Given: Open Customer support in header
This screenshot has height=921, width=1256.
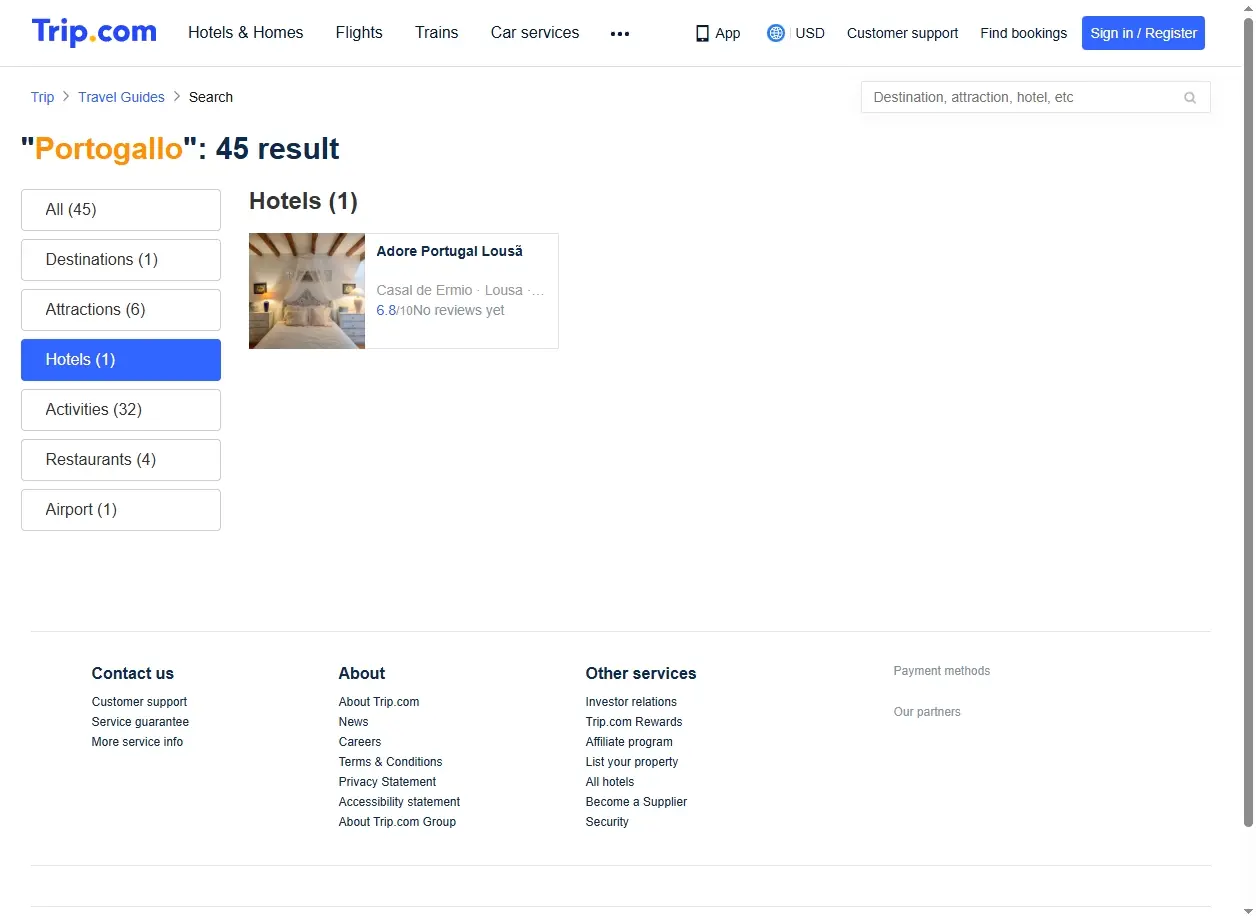Looking at the screenshot, I should 902,33.
